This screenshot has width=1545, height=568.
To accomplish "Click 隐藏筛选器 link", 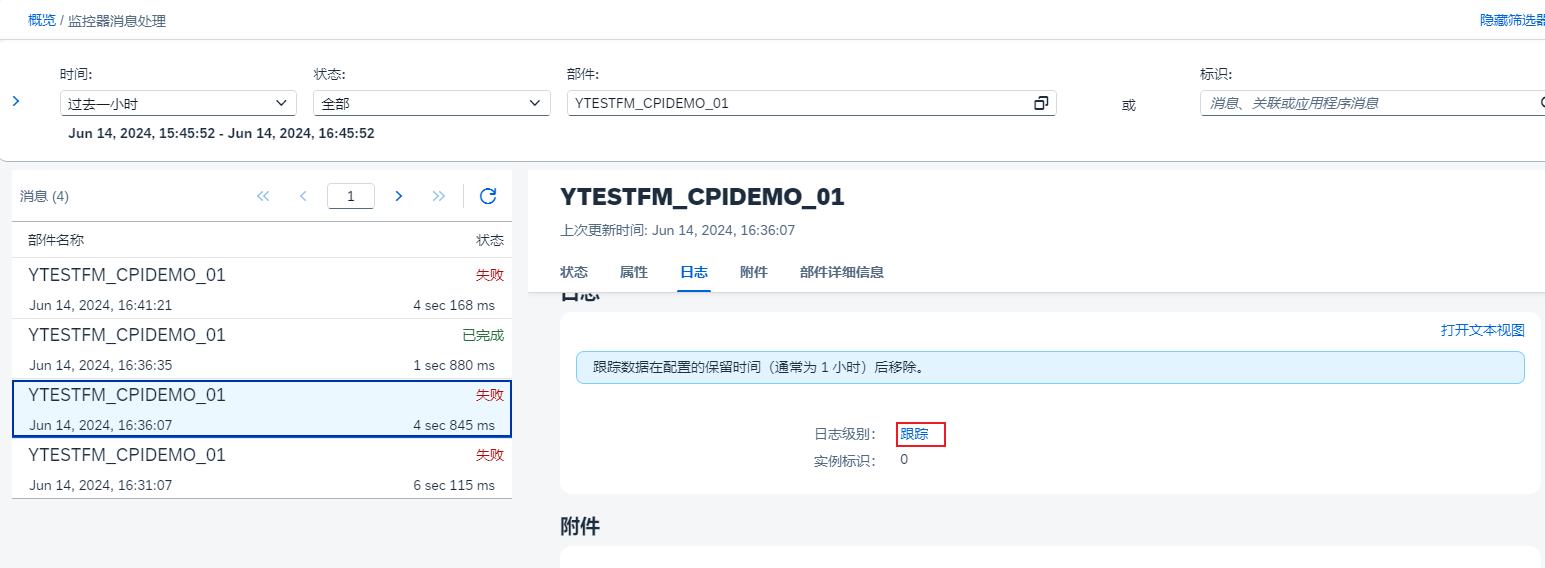I will tap(1512, 20).
